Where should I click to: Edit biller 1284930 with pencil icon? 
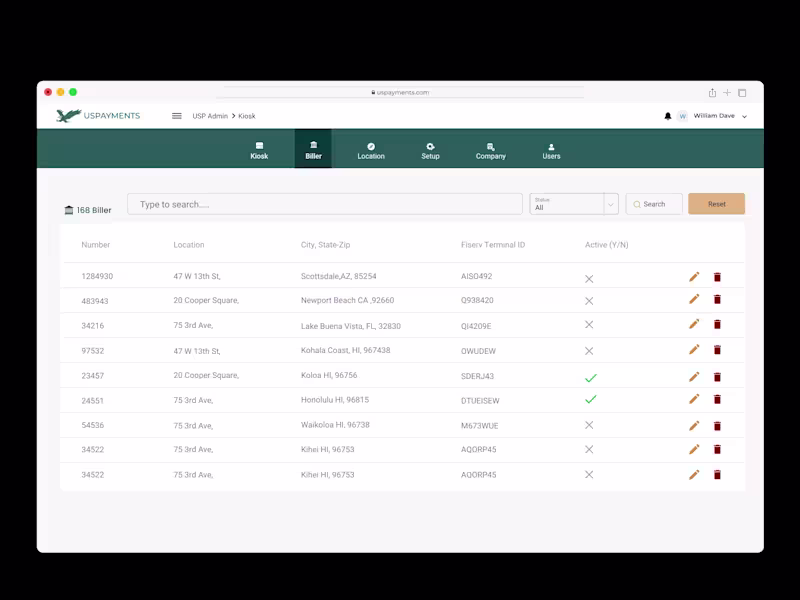694,277
